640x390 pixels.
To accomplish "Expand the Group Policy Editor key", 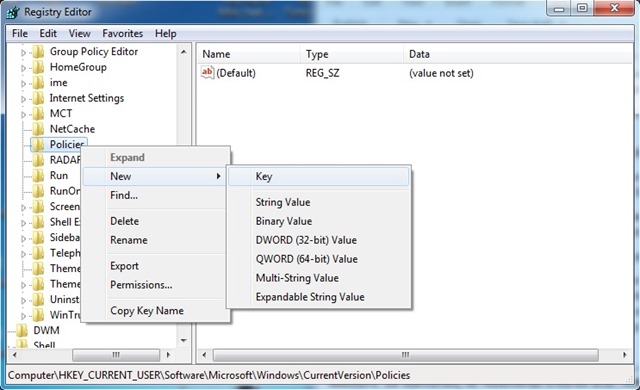I will 23,53.
